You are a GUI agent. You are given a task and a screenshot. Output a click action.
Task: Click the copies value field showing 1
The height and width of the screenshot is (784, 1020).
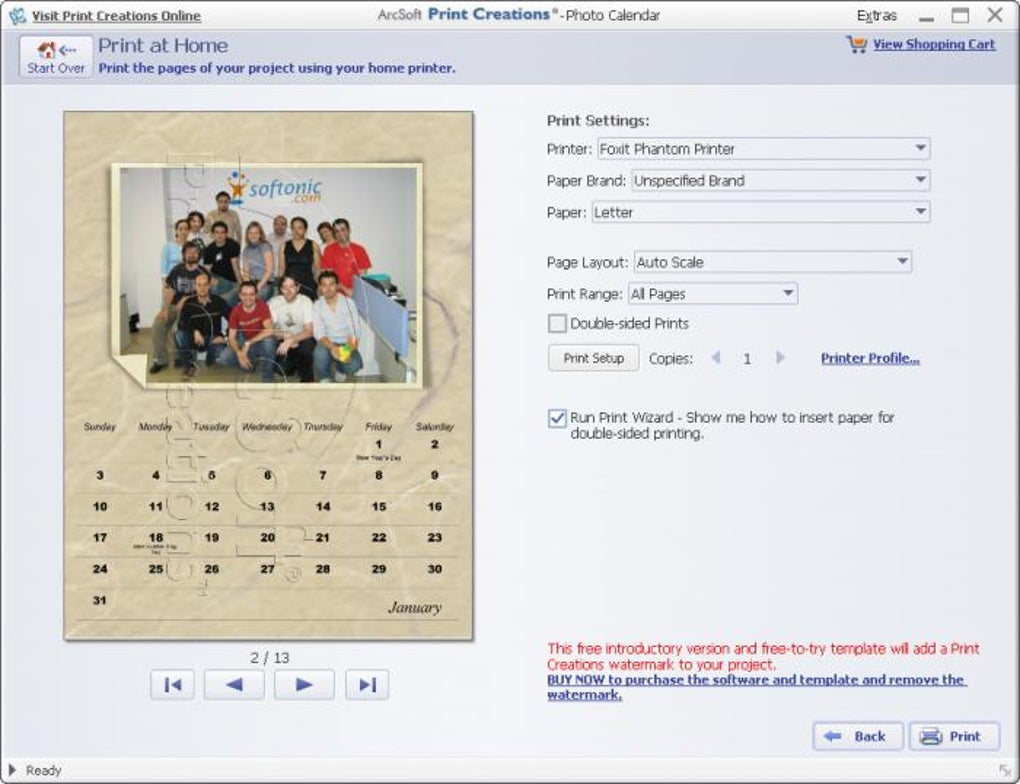[747, 358]
